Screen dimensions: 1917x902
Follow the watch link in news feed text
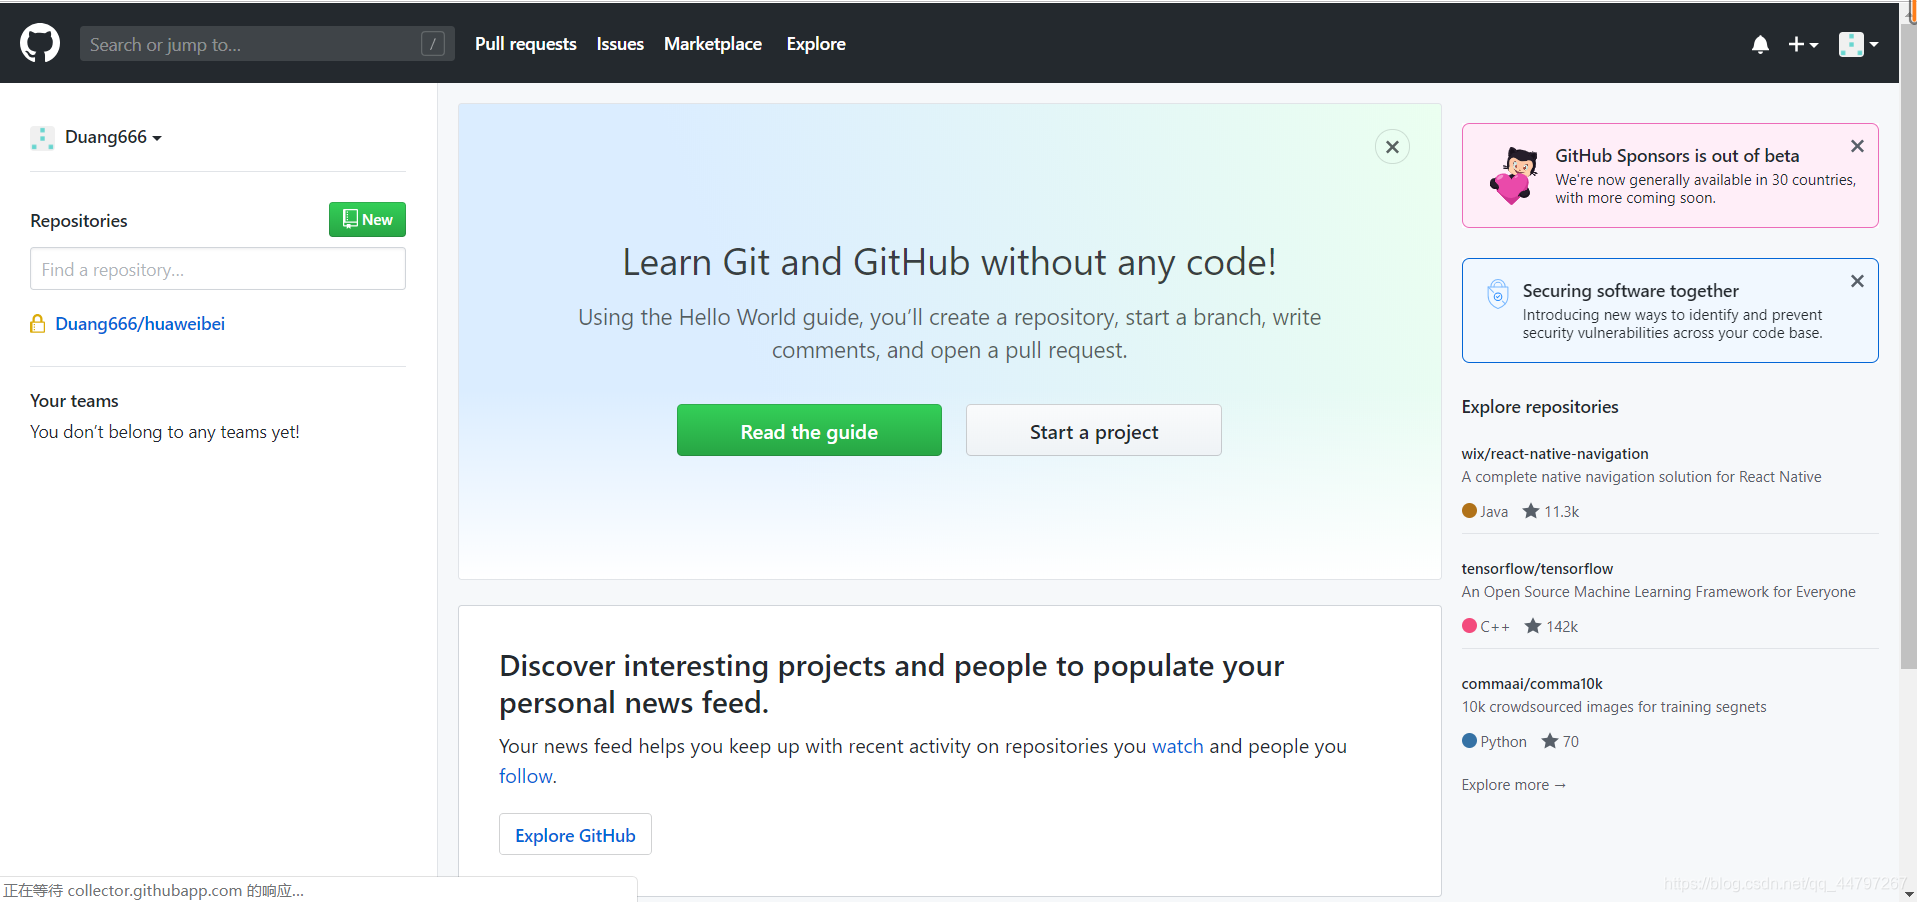(1177, 746)
